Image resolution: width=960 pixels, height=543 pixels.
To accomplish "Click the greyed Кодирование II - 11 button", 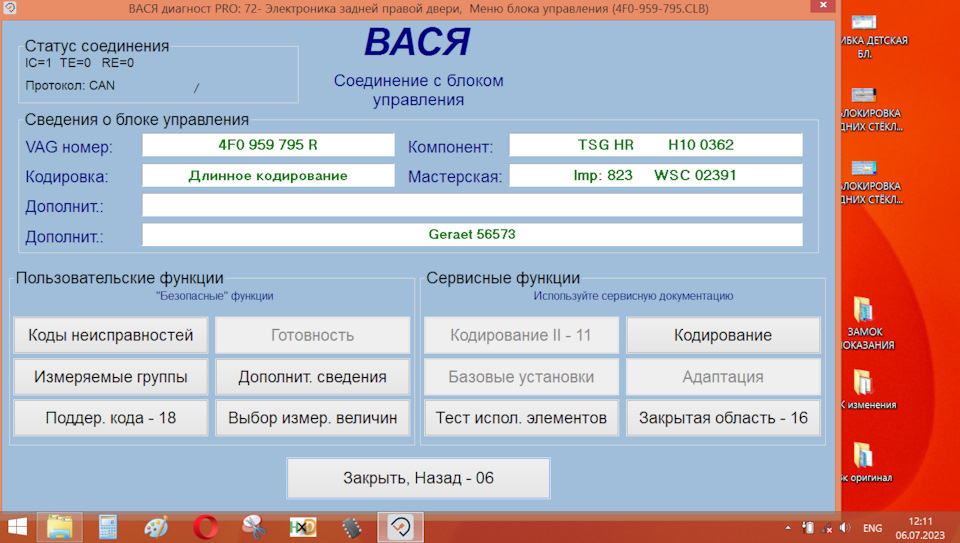I will click(521, 335).
